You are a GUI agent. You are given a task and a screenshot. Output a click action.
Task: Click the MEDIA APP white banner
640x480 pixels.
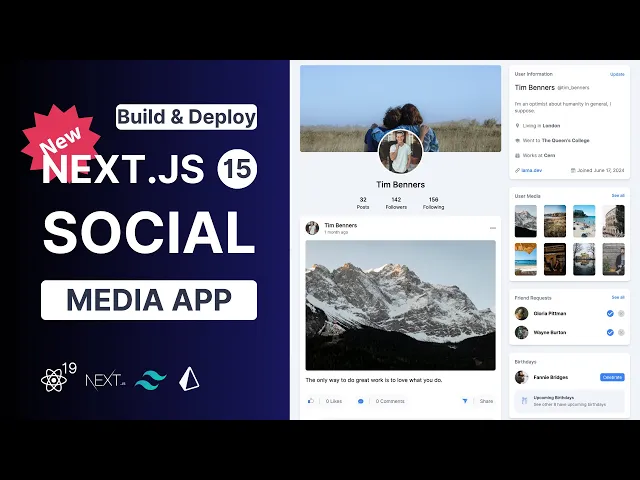[x=149, y=300]
